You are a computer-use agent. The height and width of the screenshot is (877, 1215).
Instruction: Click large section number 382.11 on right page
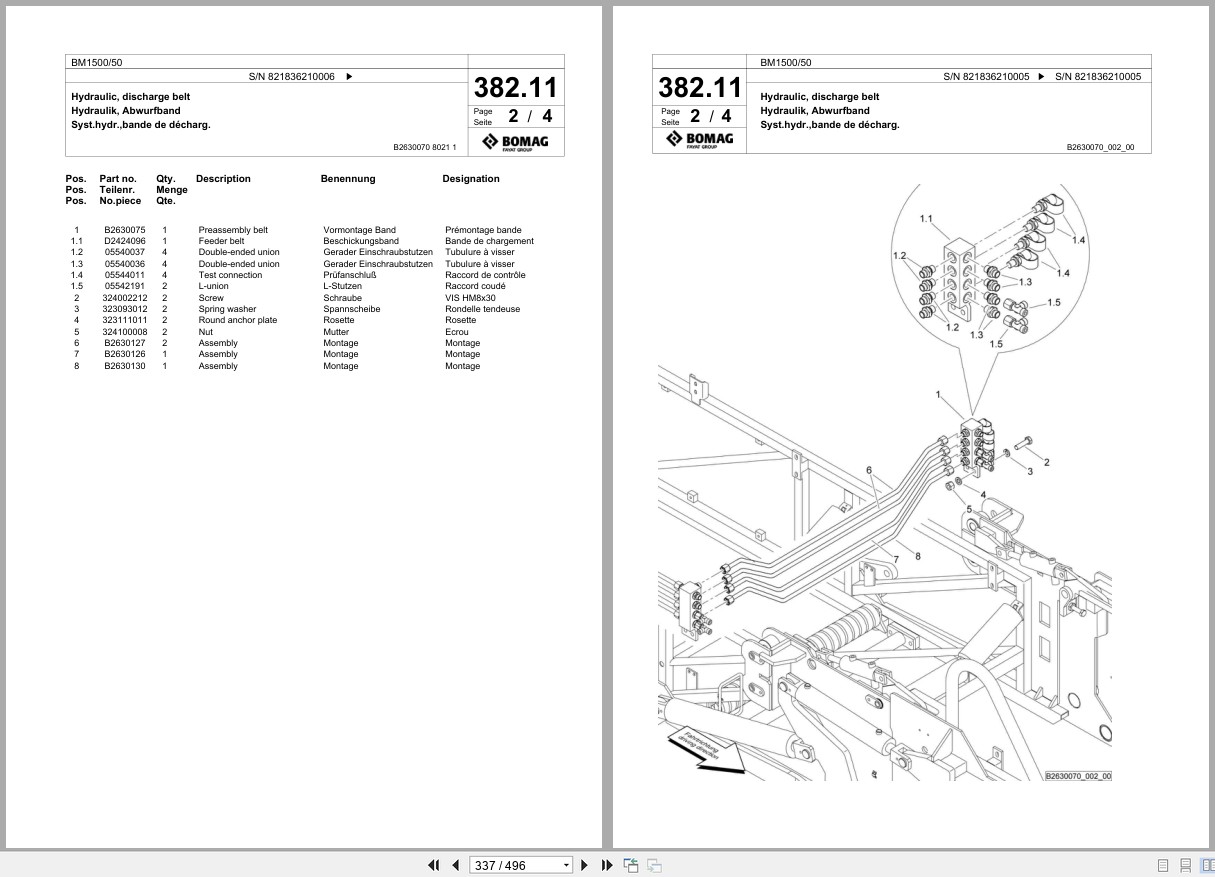tap(700, 87)
